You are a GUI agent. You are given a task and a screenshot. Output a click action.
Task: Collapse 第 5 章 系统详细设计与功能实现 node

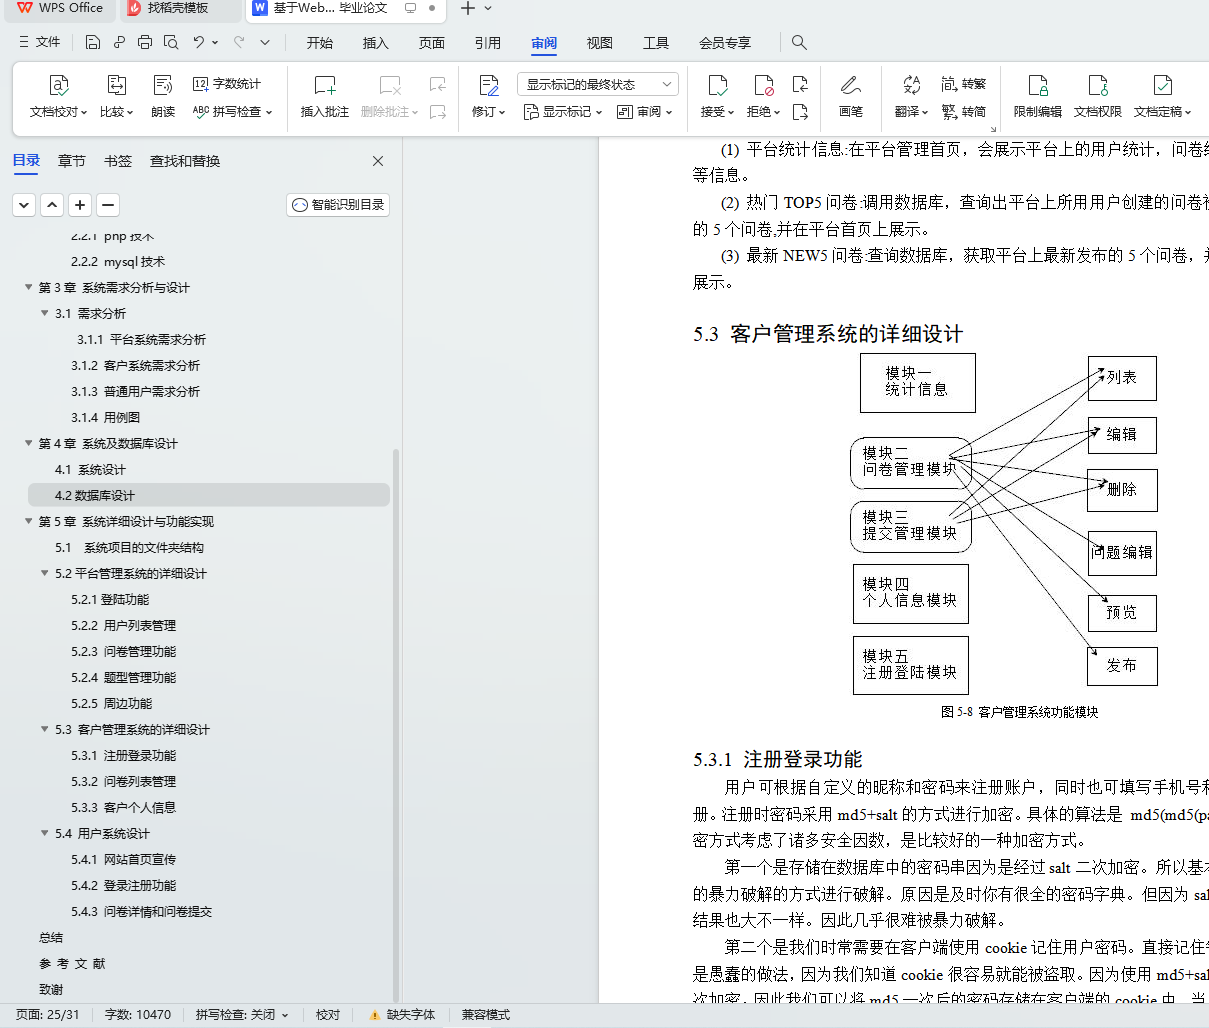click(x=29, y=521)
